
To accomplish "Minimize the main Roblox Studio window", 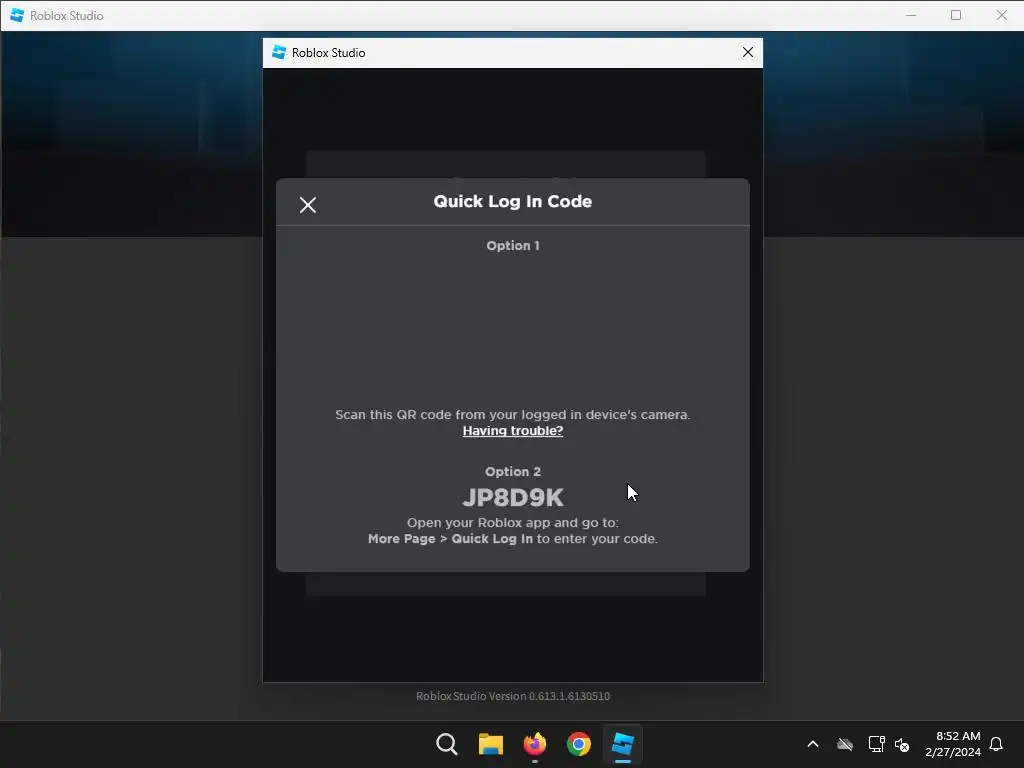I will [x=911, y=15].
